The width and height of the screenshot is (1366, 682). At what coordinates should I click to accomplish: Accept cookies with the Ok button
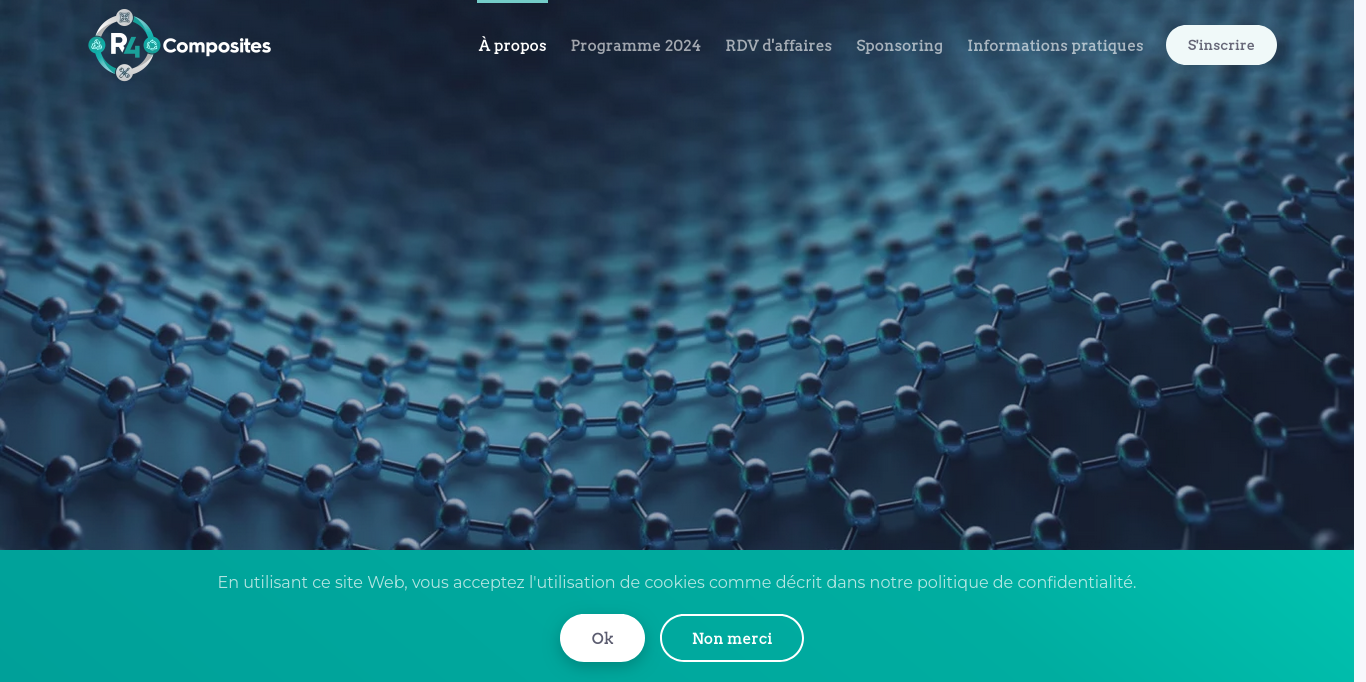point(602,638)
